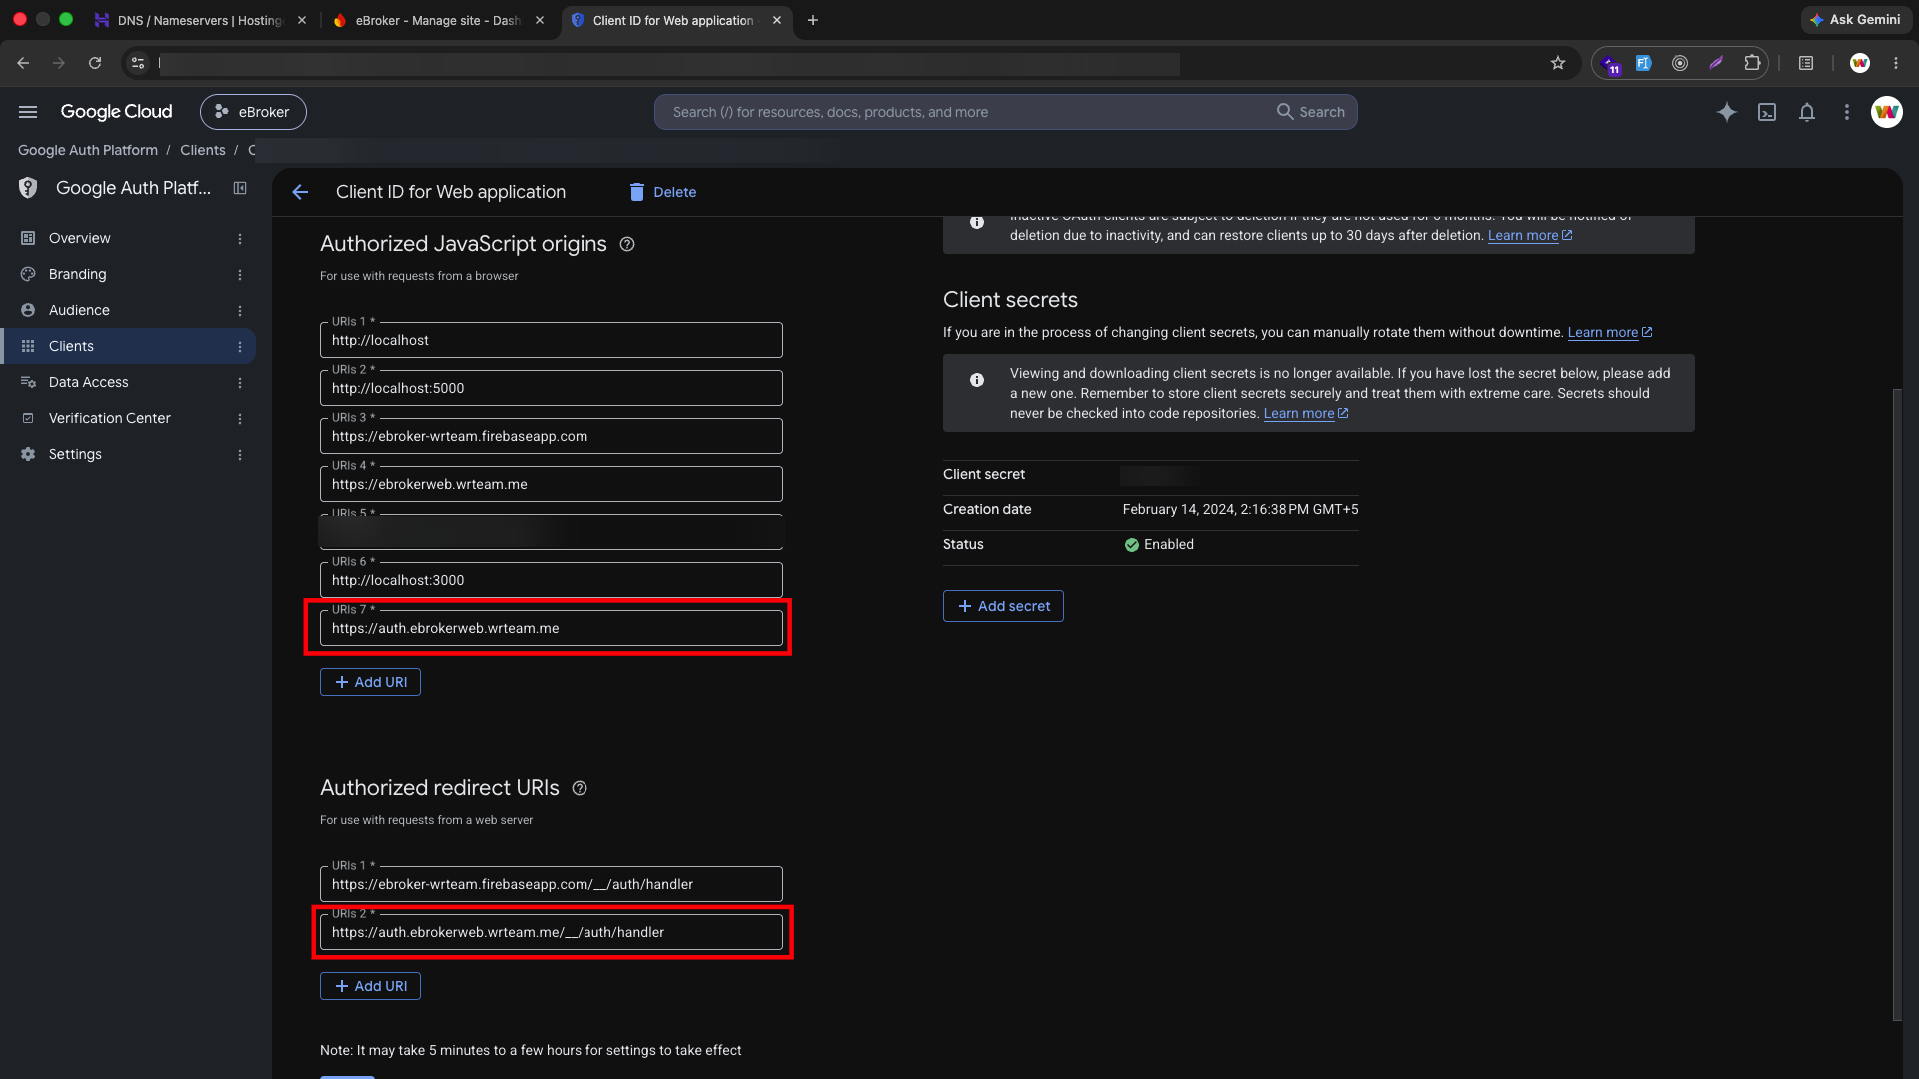
Task: Click Clients breadcrumb link
Action: 202,150
